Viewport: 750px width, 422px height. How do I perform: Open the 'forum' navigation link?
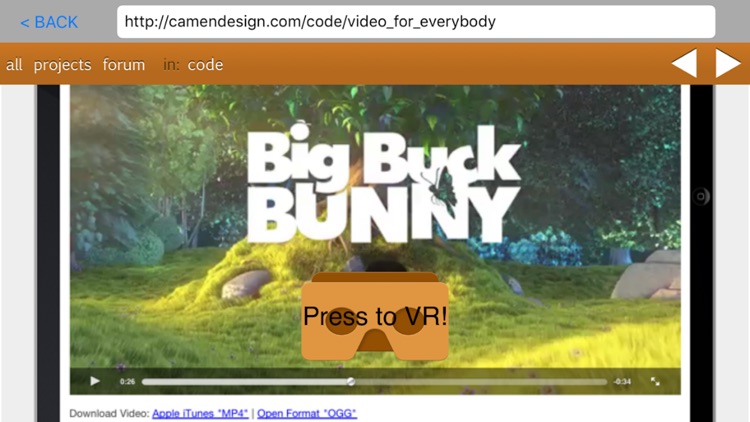(124, 65)
